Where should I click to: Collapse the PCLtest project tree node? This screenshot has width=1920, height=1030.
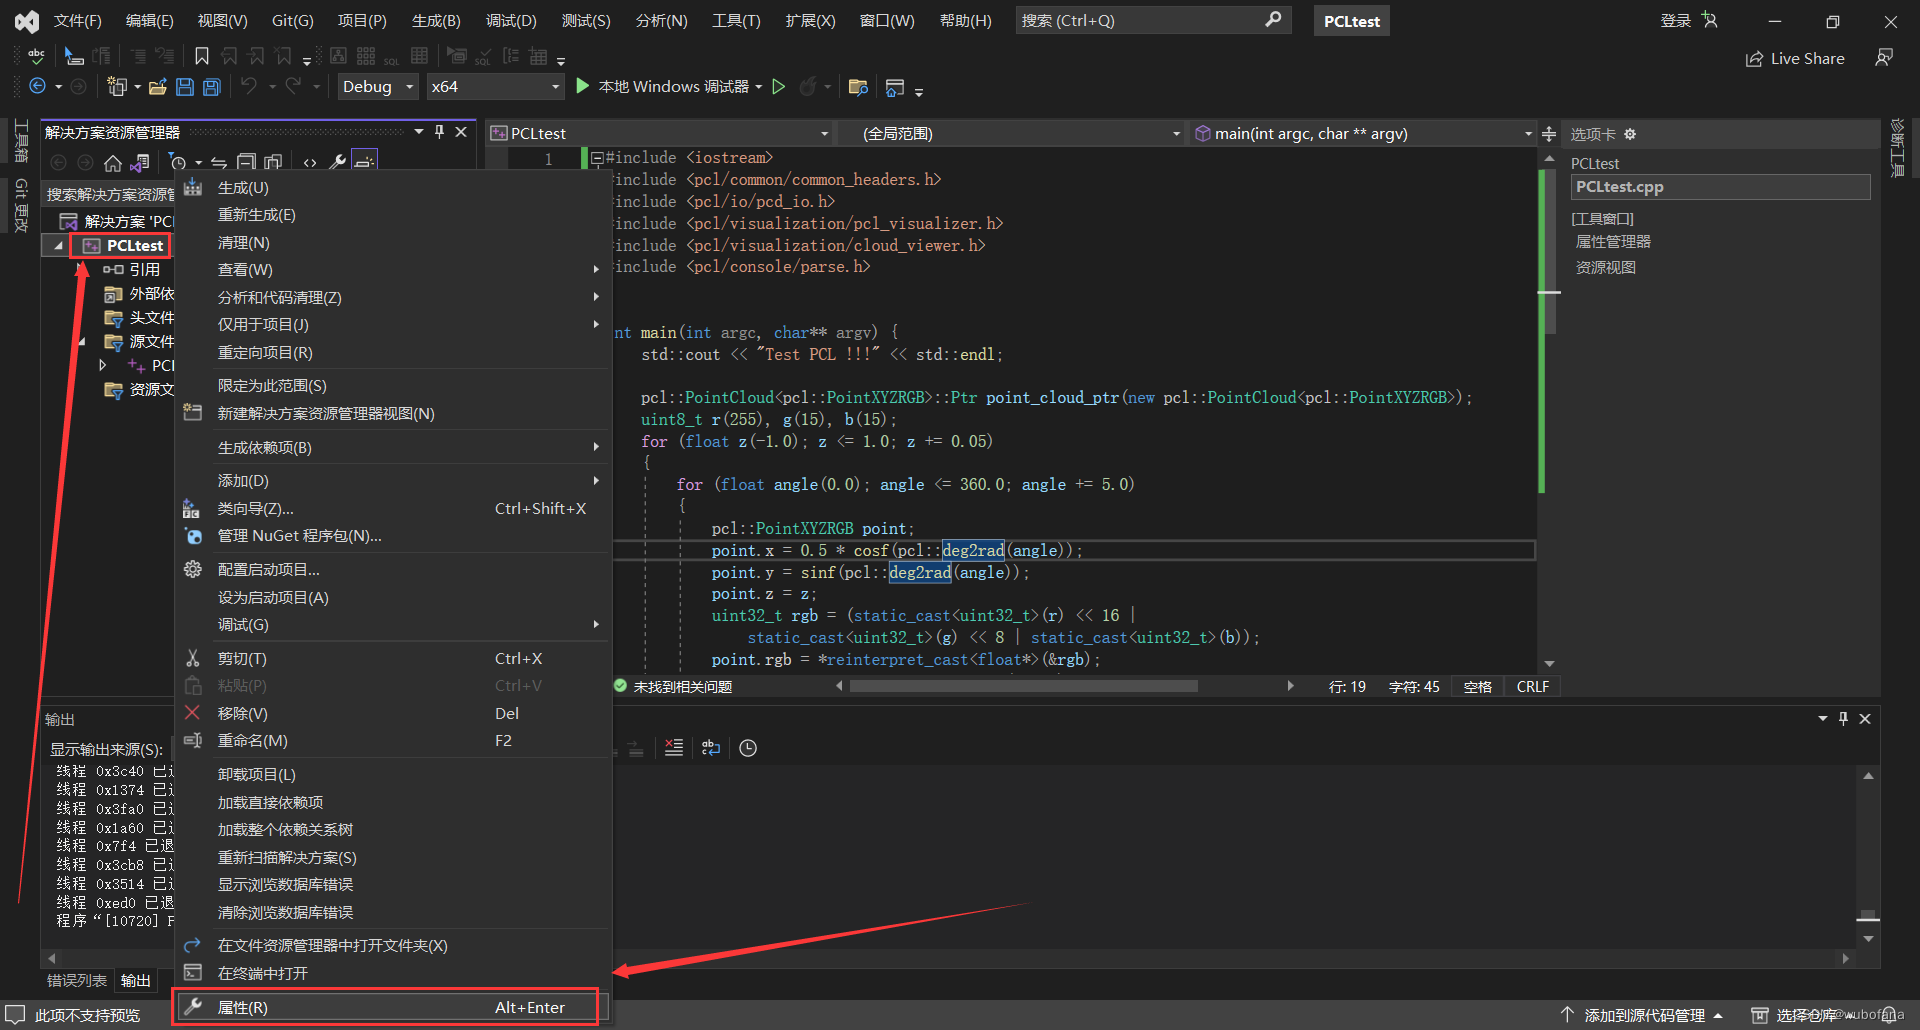58,246
